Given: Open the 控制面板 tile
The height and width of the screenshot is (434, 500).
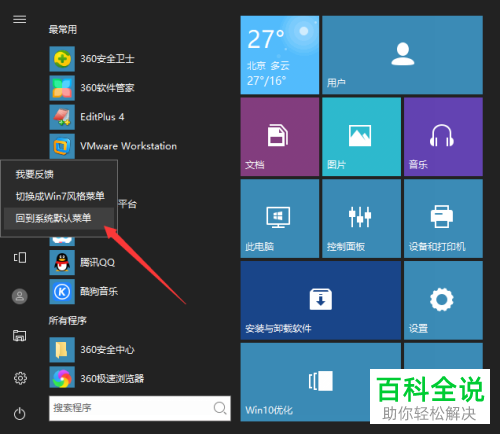Looking at the screenshot, I should tap(361, 219).
